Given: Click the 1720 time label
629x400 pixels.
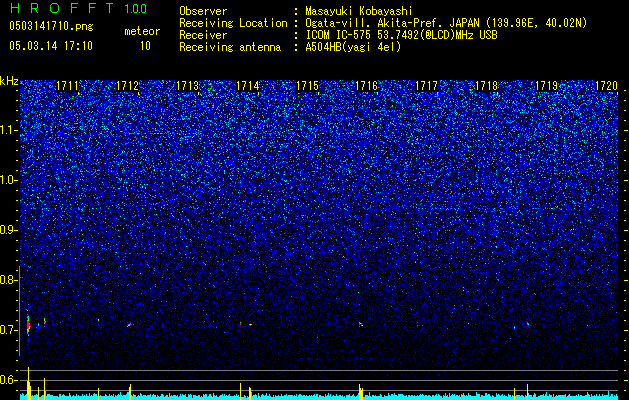Looking at the screenshot, I should (606, 86).
